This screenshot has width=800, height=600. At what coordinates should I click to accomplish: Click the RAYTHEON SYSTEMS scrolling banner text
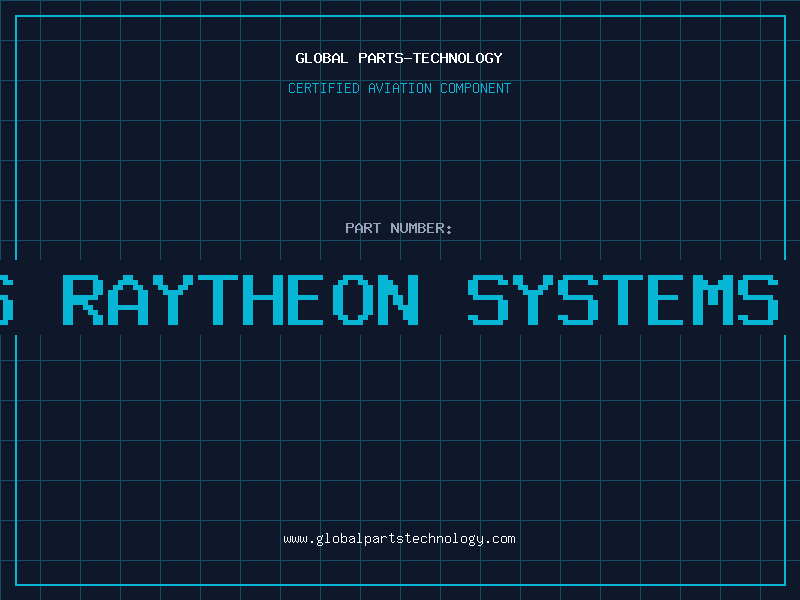(x=420, y=299)
